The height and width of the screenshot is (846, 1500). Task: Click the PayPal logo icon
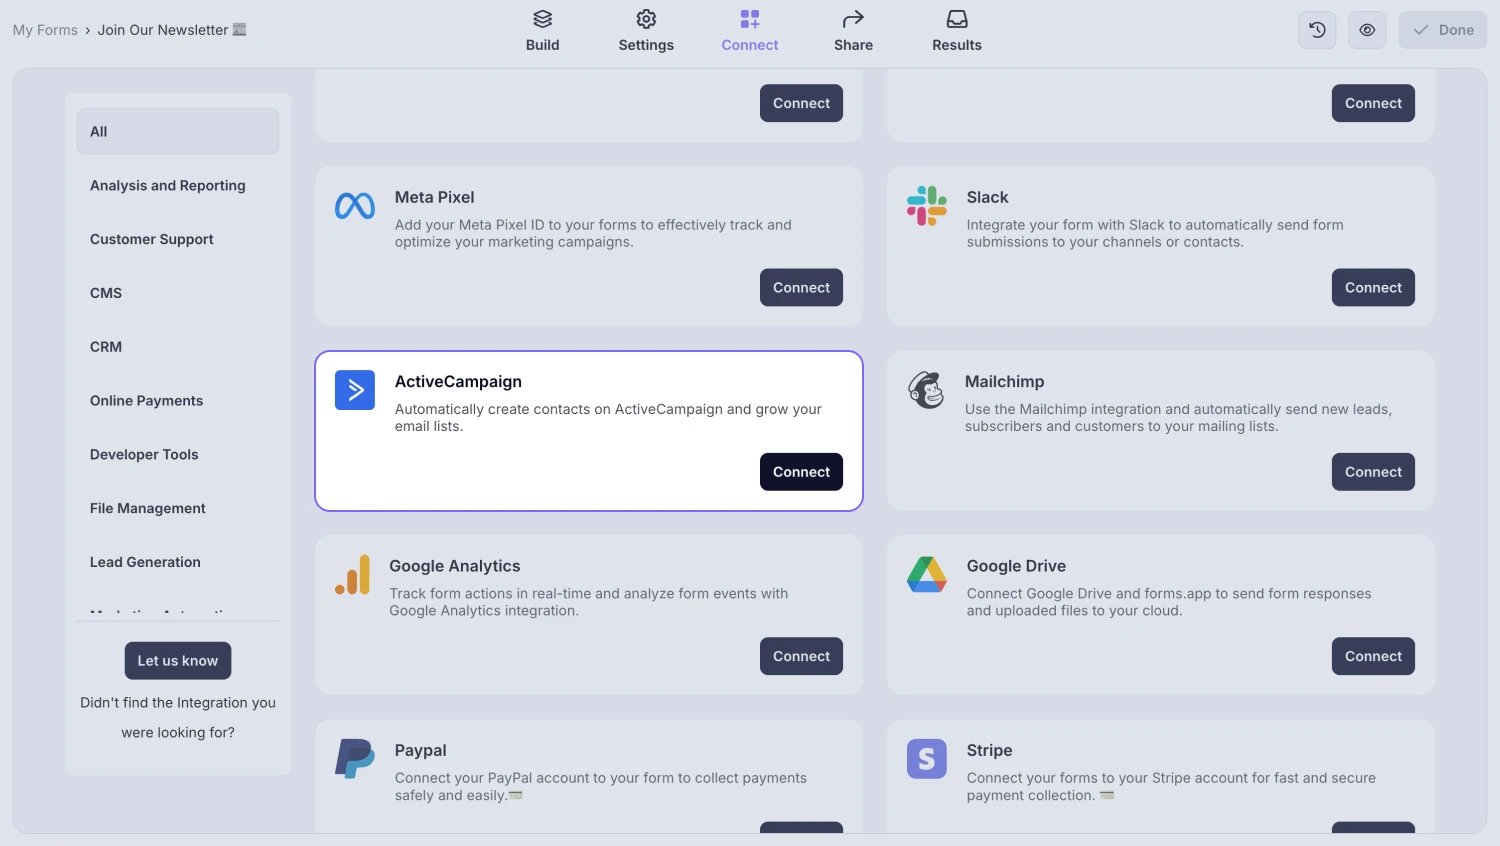[x=354, y=759]
